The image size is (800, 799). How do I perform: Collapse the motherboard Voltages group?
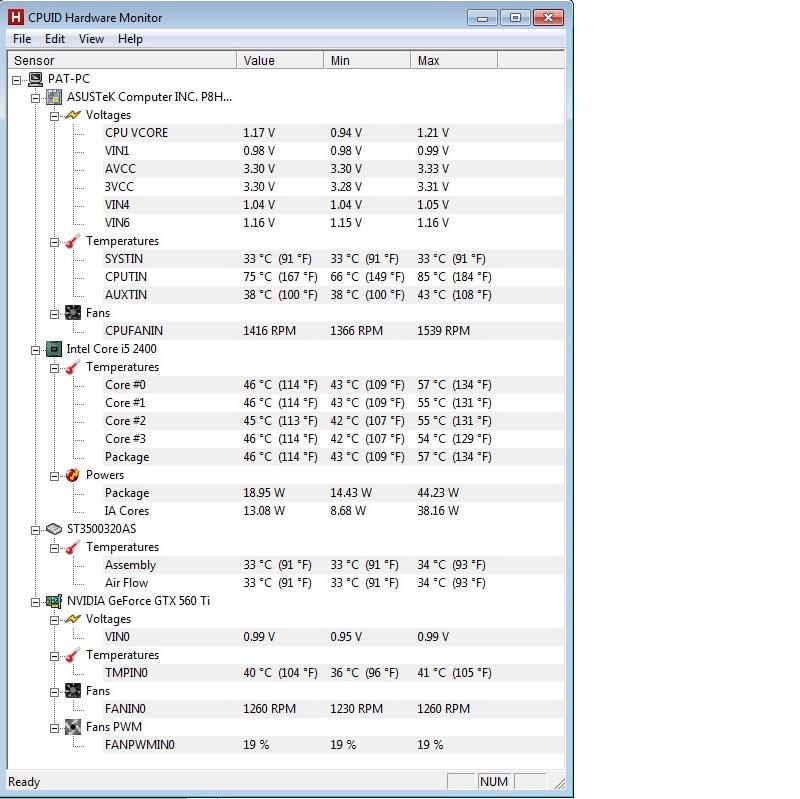pos(55,116)
